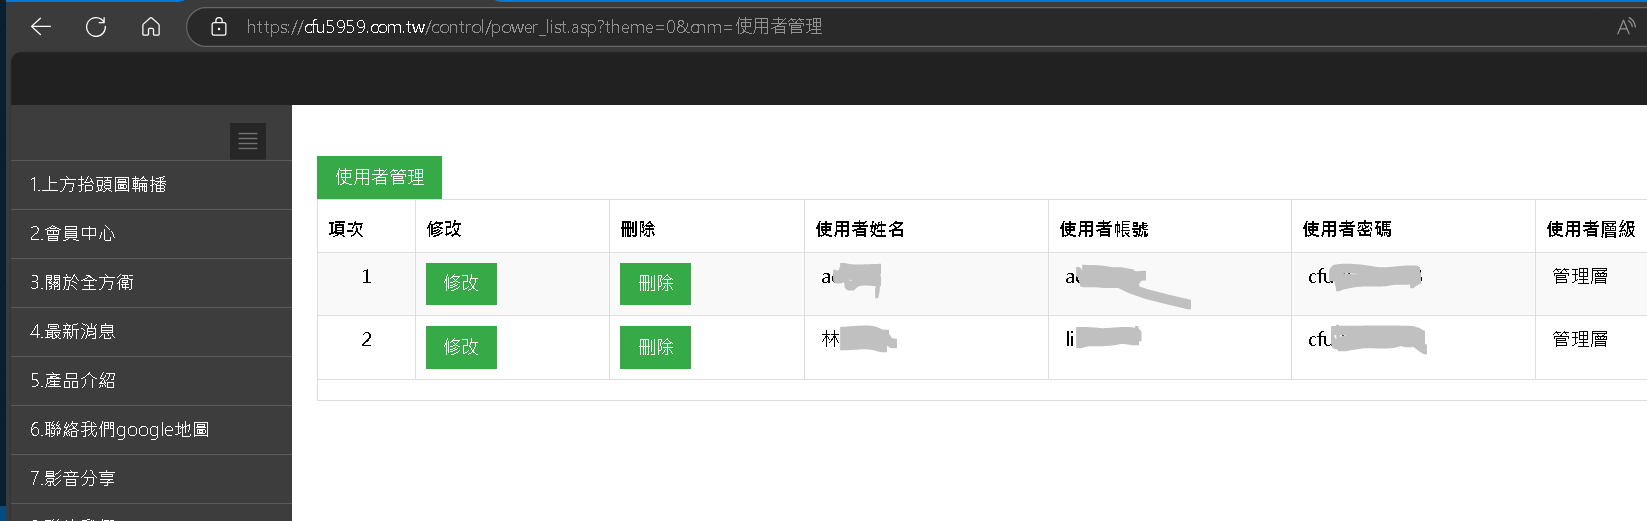Click the 項次 column header
Screen dimensions: 1647x521
coord(346,229)
